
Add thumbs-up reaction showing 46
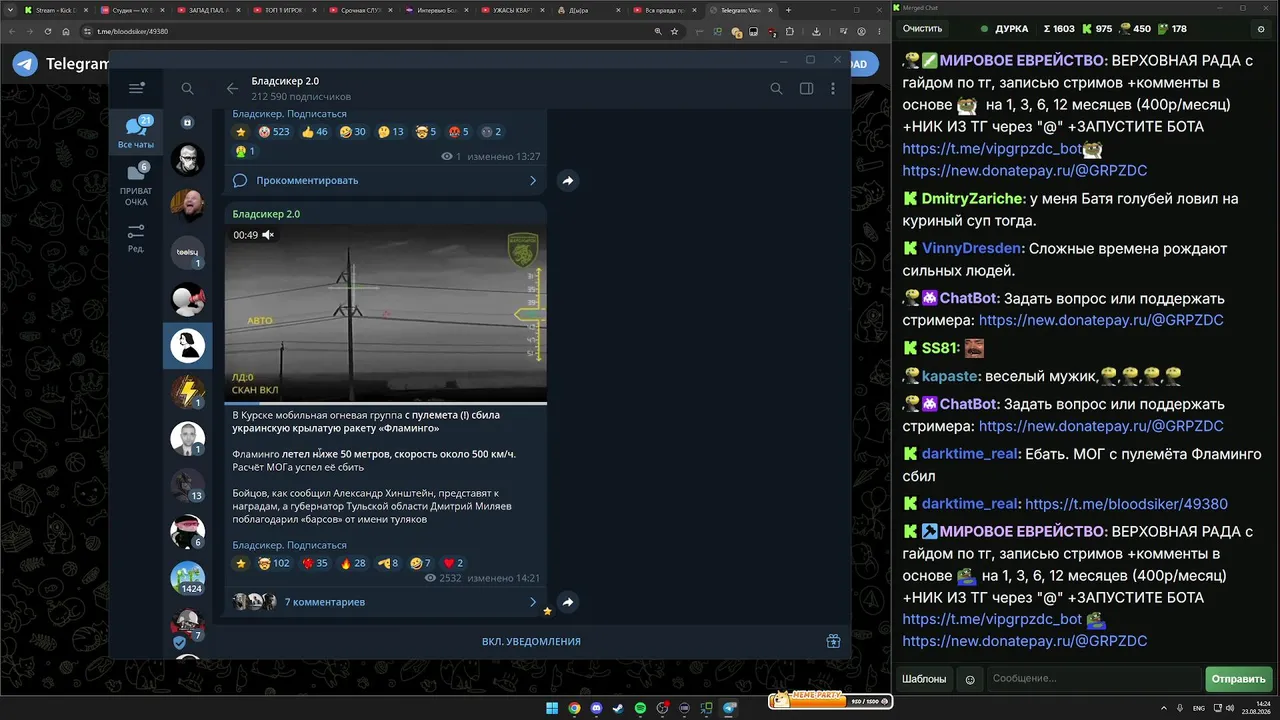tap(314, 132)
